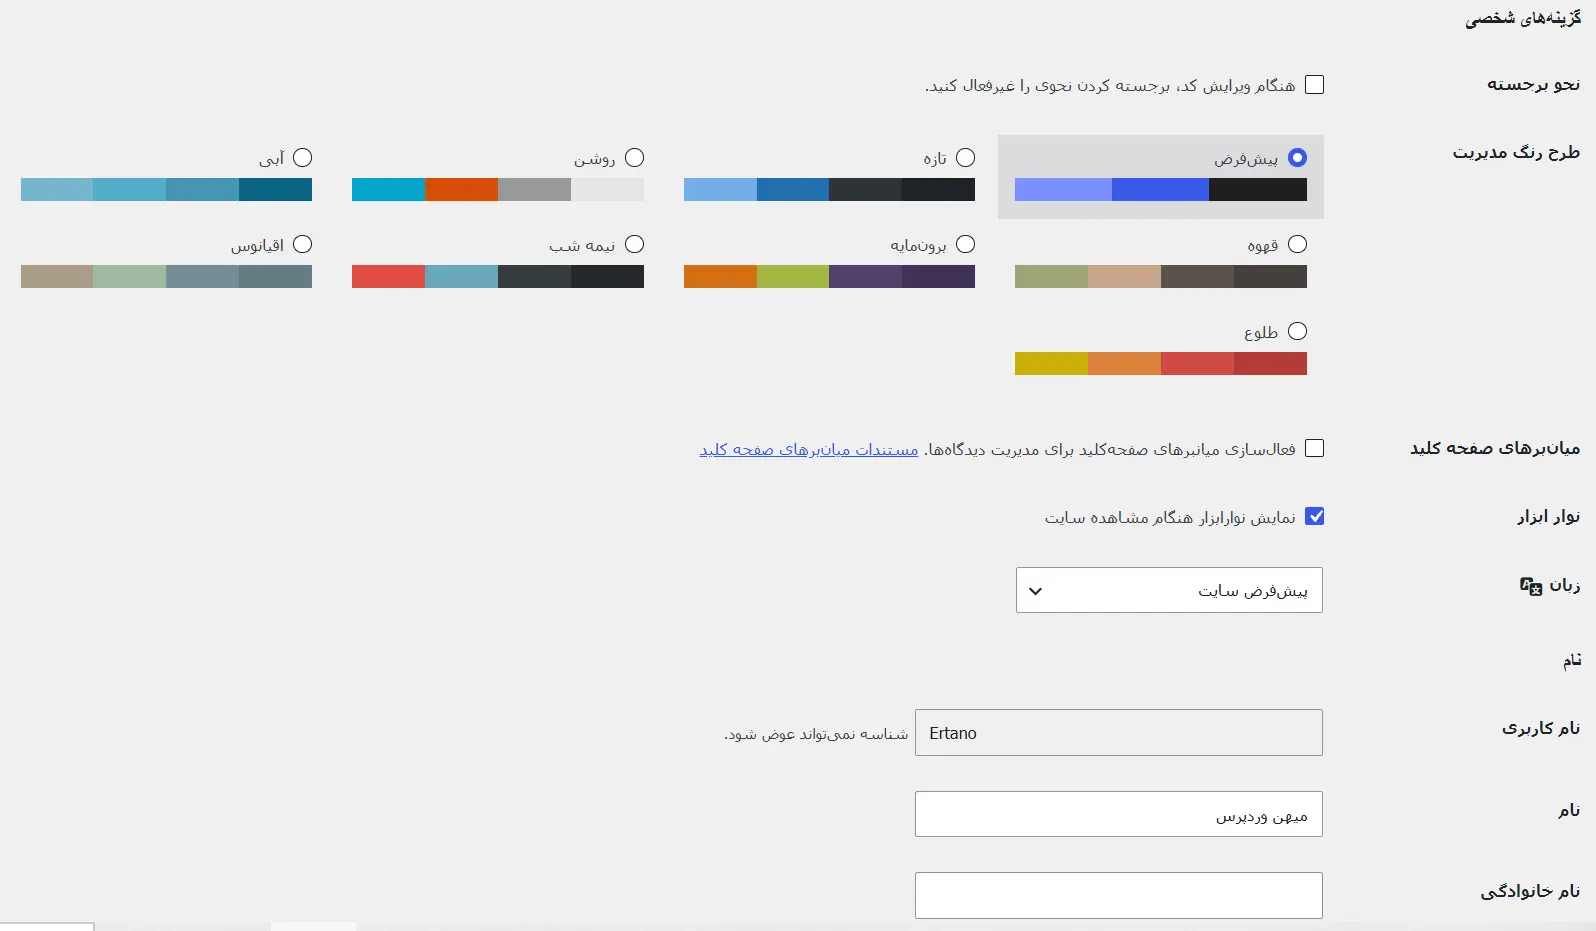Click the نوار ابزار setting label
Viewport: 1596px width, 931px height.
tap(1548, 517)
